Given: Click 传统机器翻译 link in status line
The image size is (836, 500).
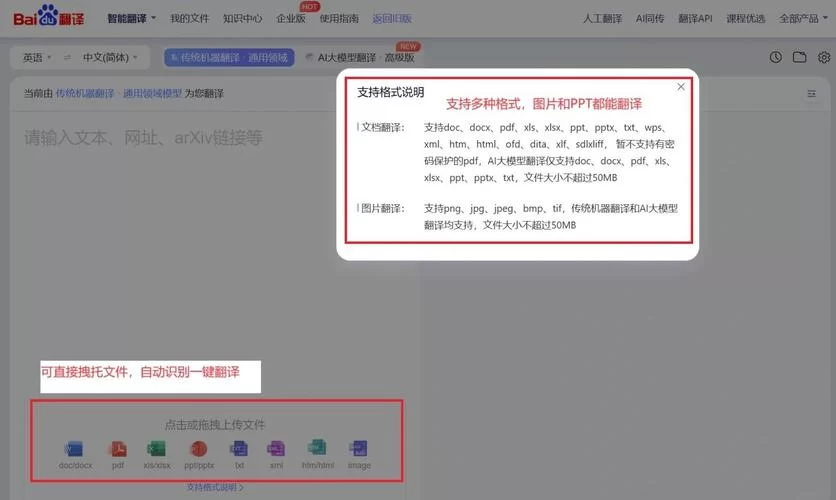Looking at the screenshot, I should click(85, 94).
